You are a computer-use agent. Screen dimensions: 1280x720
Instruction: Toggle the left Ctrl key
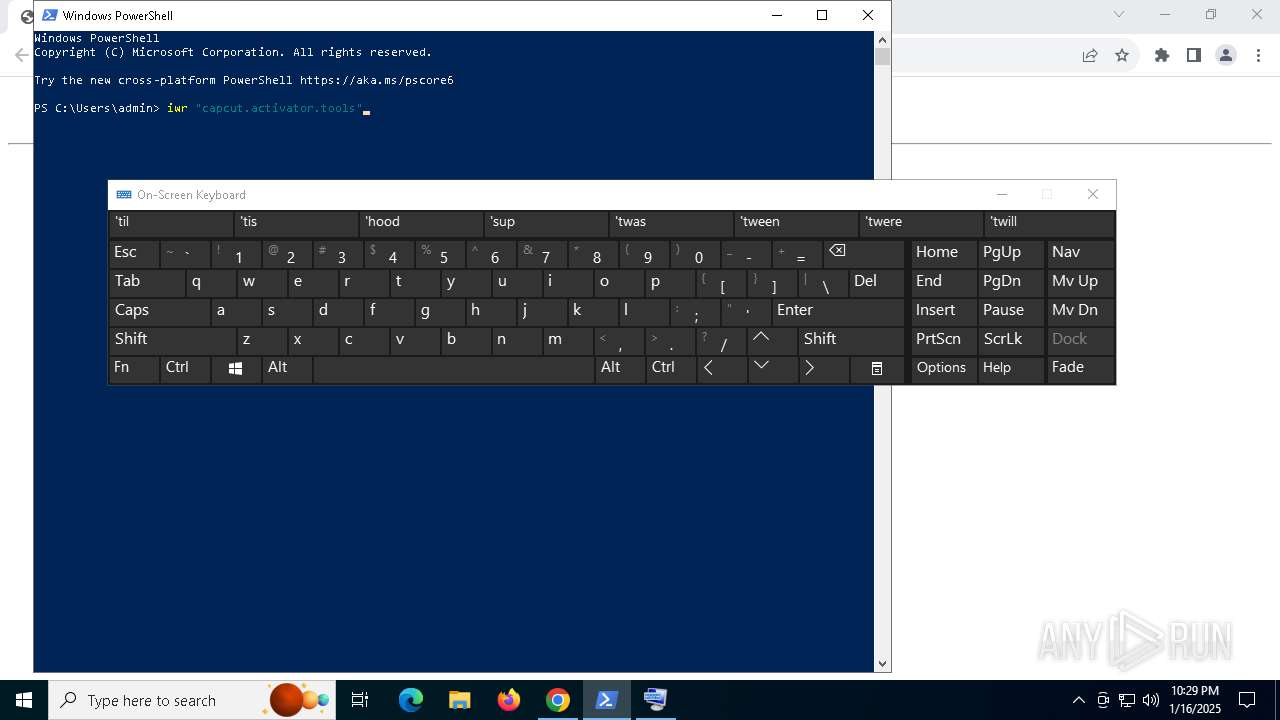[x=185, y=368]
